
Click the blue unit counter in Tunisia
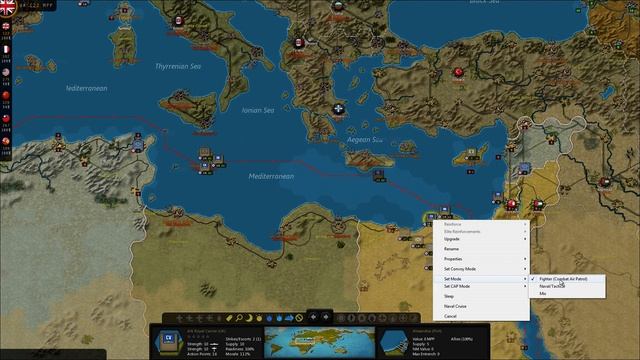(x=138, y=144)
